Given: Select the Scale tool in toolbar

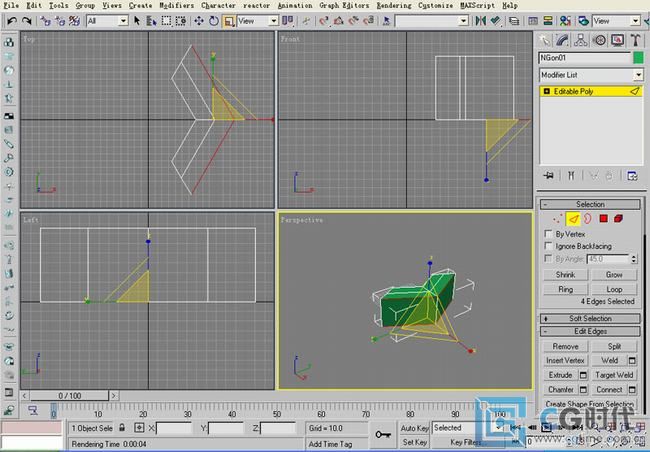Looking at the screenshot, I should [229, 21].
